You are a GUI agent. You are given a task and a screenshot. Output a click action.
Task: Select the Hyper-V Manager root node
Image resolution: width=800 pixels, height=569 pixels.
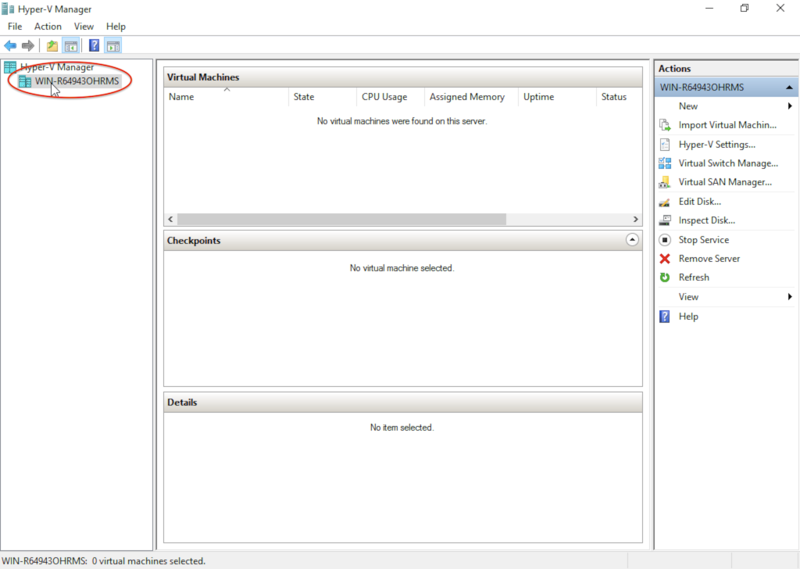pyautogui.click(x=57, y=67)
